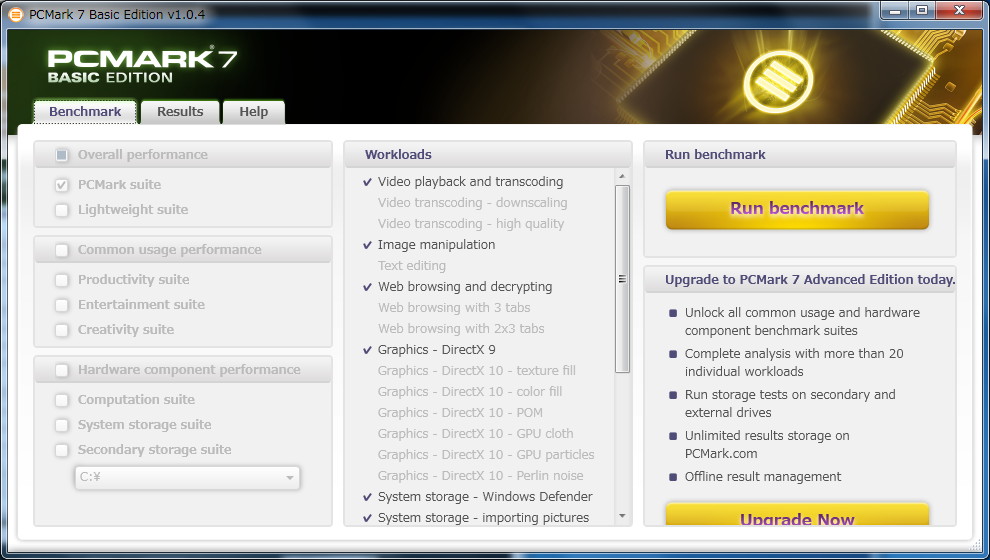990x560 pixels.
Task: Select 'Graphics - DirectX 10 - GPU particles'
Action: 486,455
